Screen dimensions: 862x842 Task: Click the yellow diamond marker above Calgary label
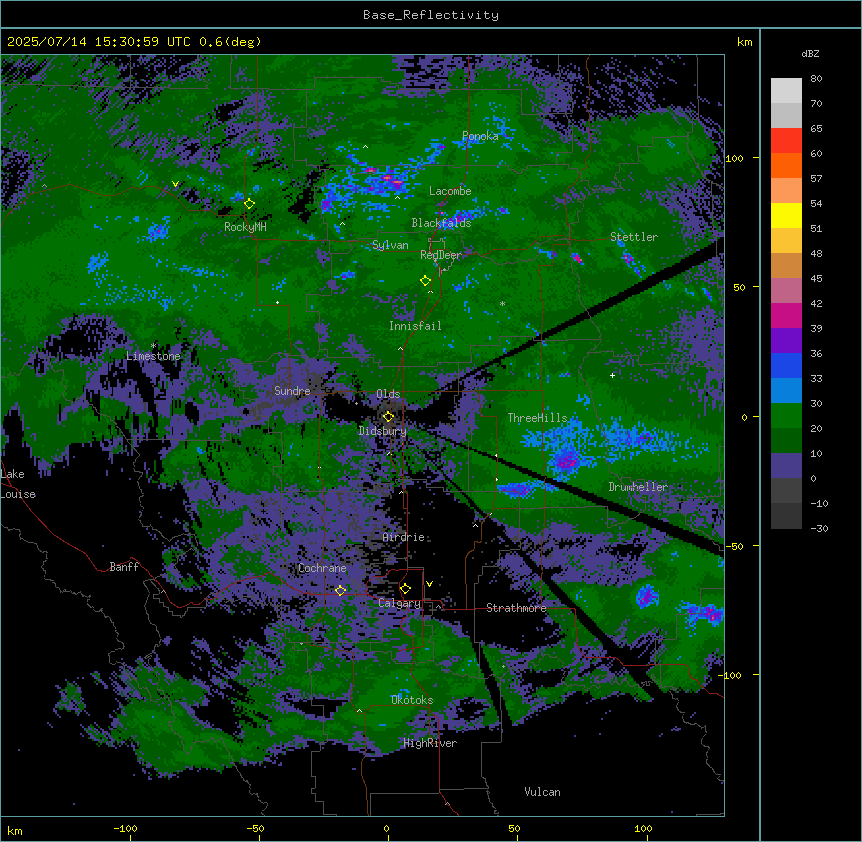click(x=405, y=589)
